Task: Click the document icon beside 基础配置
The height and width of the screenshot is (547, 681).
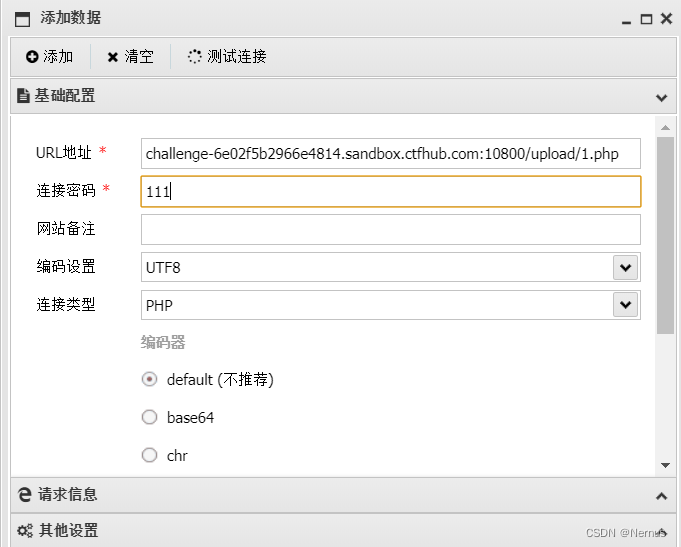Action: [x=23, y=95]
